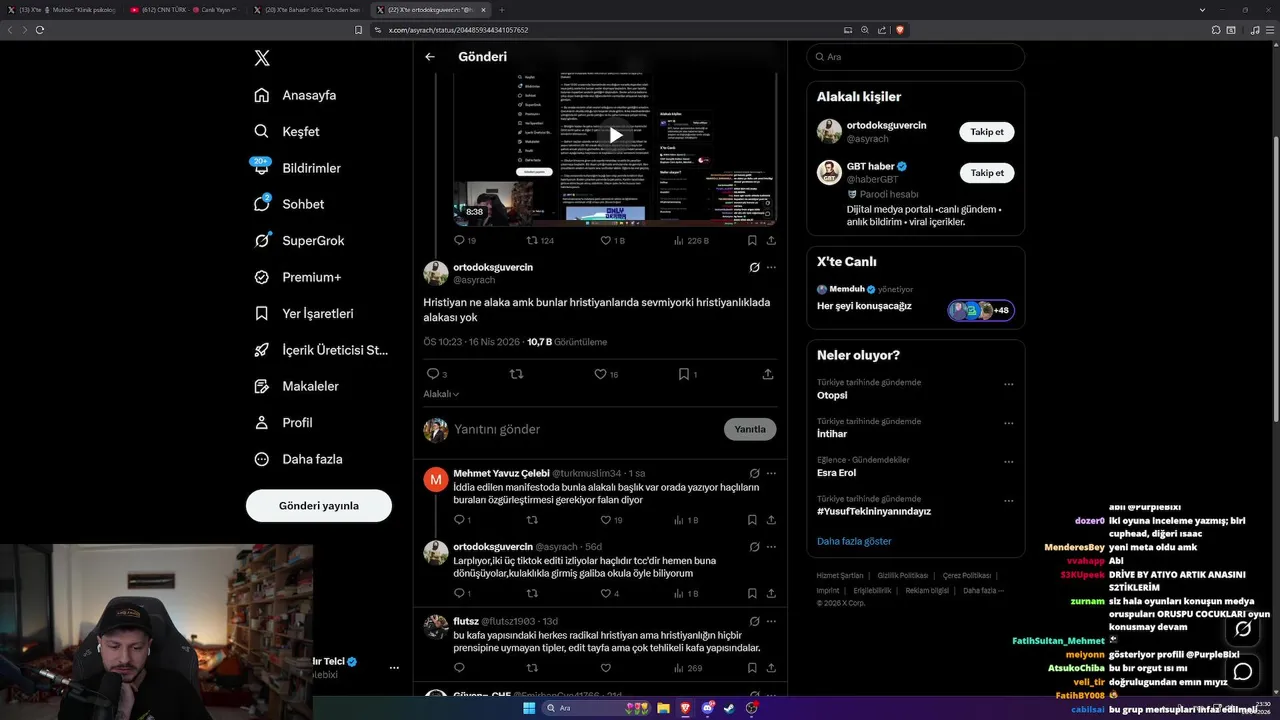Open more options for Esra Erol trend
The width and height of the screenshot is (1280, 720).
(1008, 462)
